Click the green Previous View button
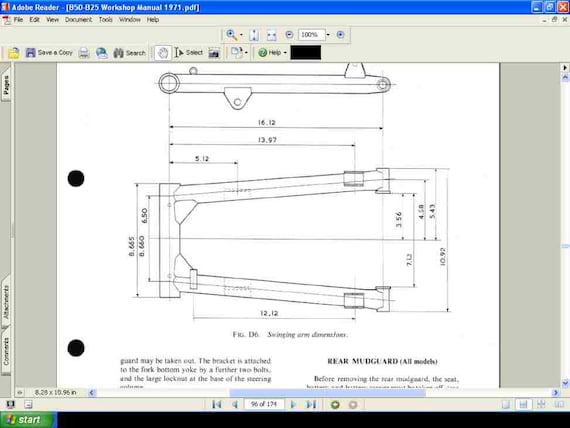 pyautogui.click(x=335, y=404)
